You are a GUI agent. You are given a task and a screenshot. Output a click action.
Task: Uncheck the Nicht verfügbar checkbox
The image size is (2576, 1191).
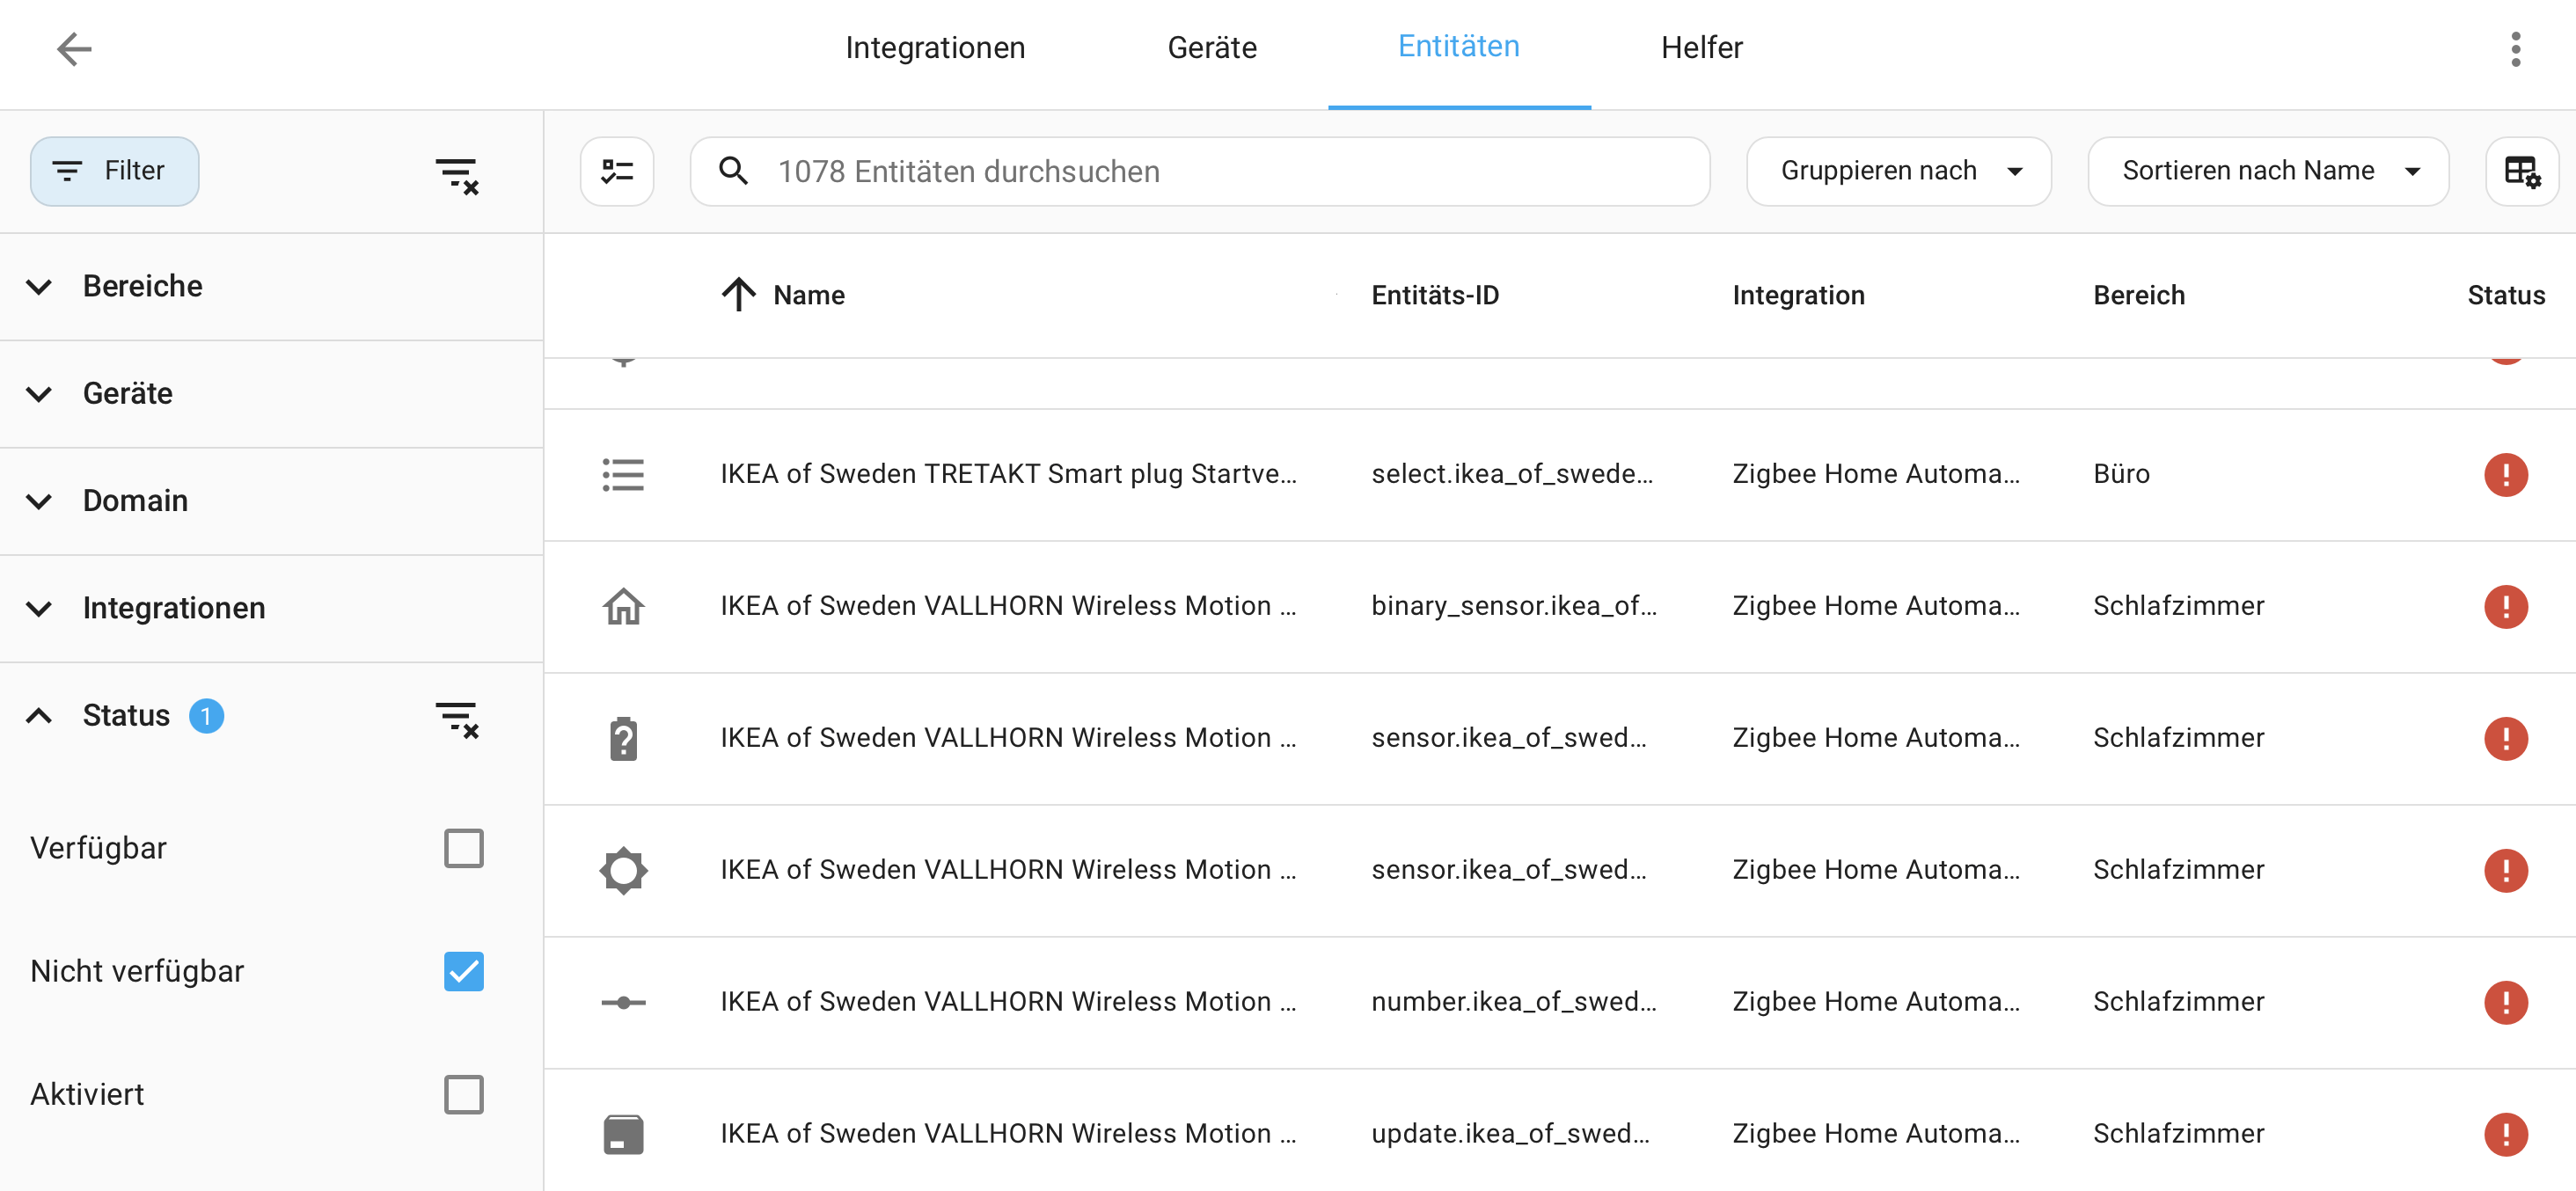coord(463,971)
